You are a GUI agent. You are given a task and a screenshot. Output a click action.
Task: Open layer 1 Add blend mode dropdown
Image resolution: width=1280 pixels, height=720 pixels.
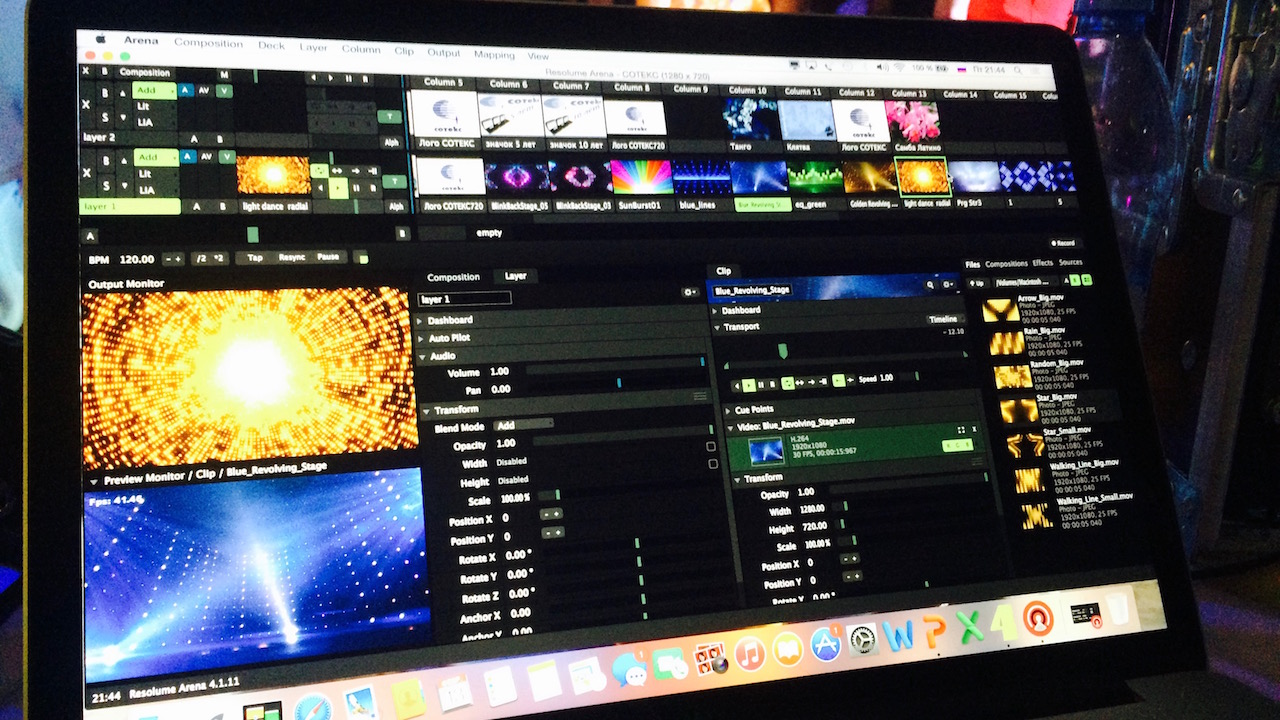(156, 157)
